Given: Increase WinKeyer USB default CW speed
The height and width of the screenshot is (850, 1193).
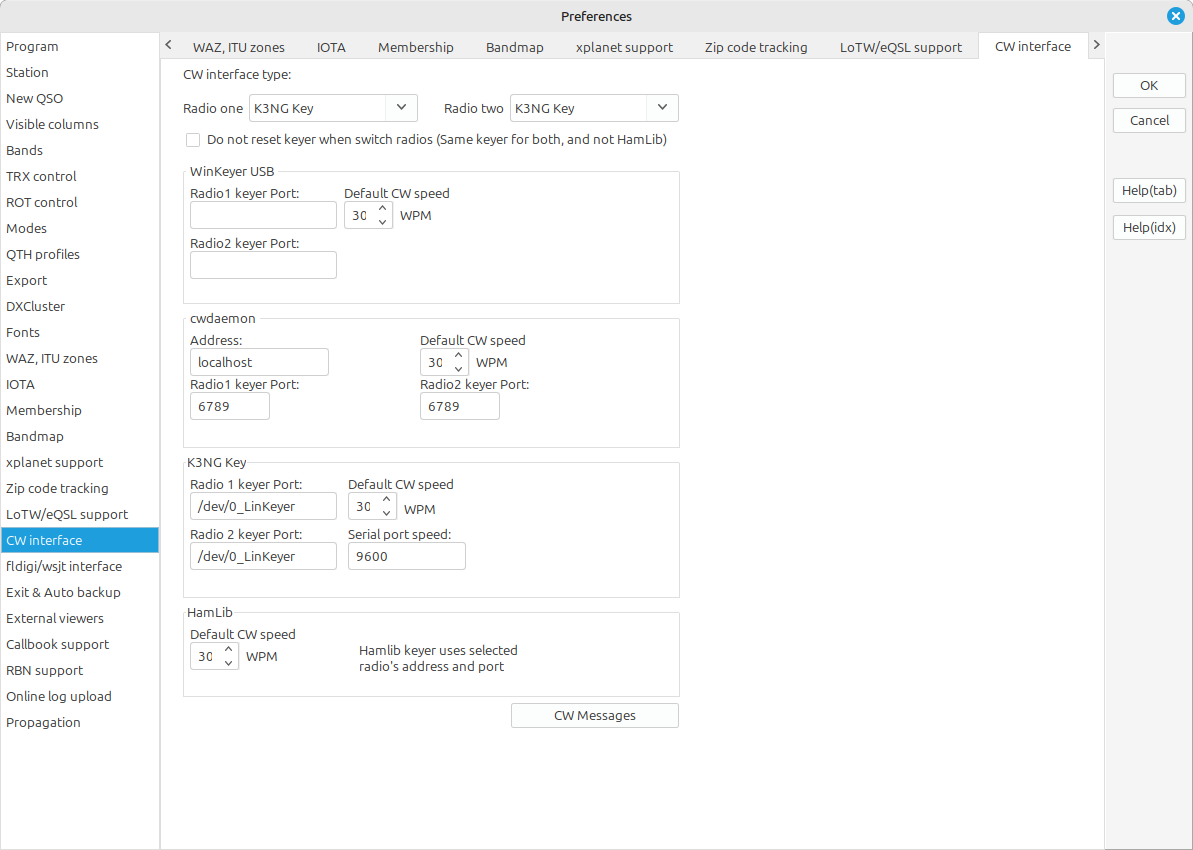Looking at the screenshot, I should point(383,209).
